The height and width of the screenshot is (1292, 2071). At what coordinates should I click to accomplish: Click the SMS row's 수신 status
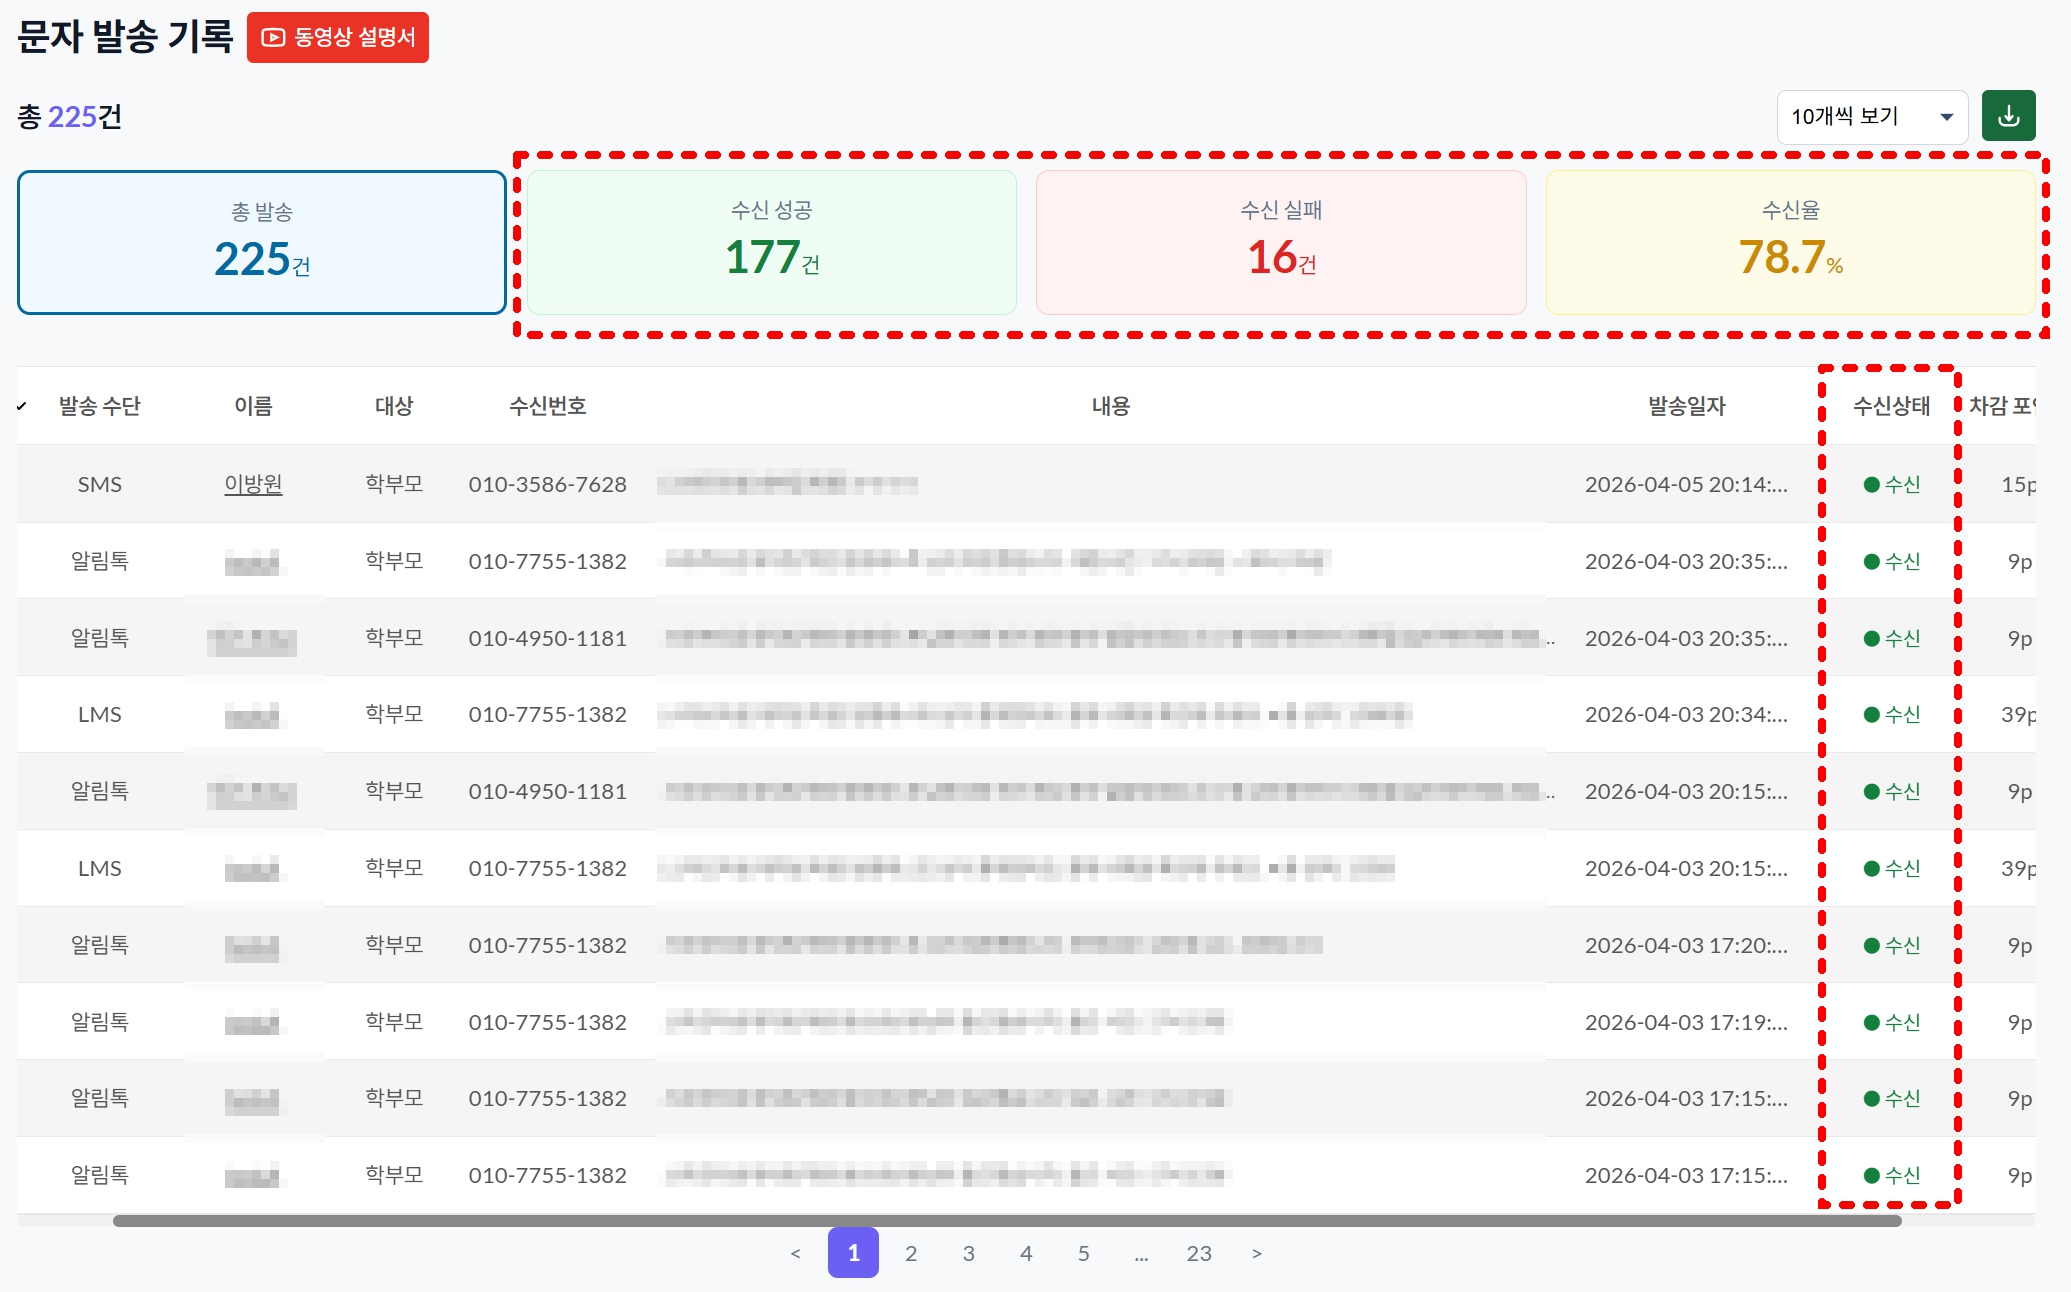[x=1892, y=484]
